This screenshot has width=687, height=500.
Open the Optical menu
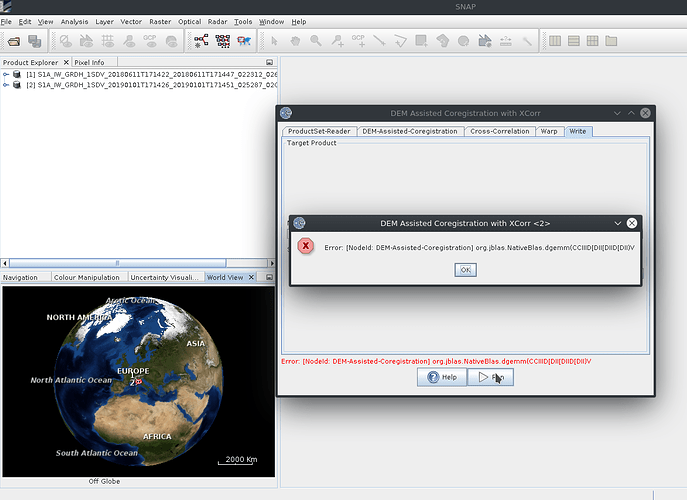point(189,21)
